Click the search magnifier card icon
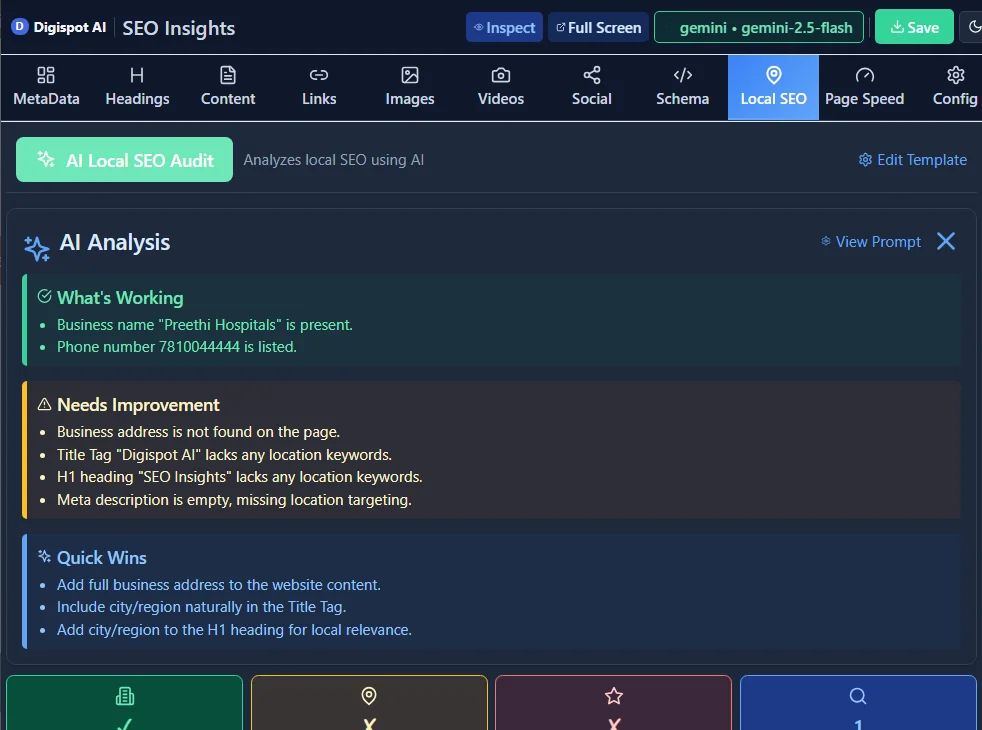Viewport: 982px width, 730px height. [858, 696]
